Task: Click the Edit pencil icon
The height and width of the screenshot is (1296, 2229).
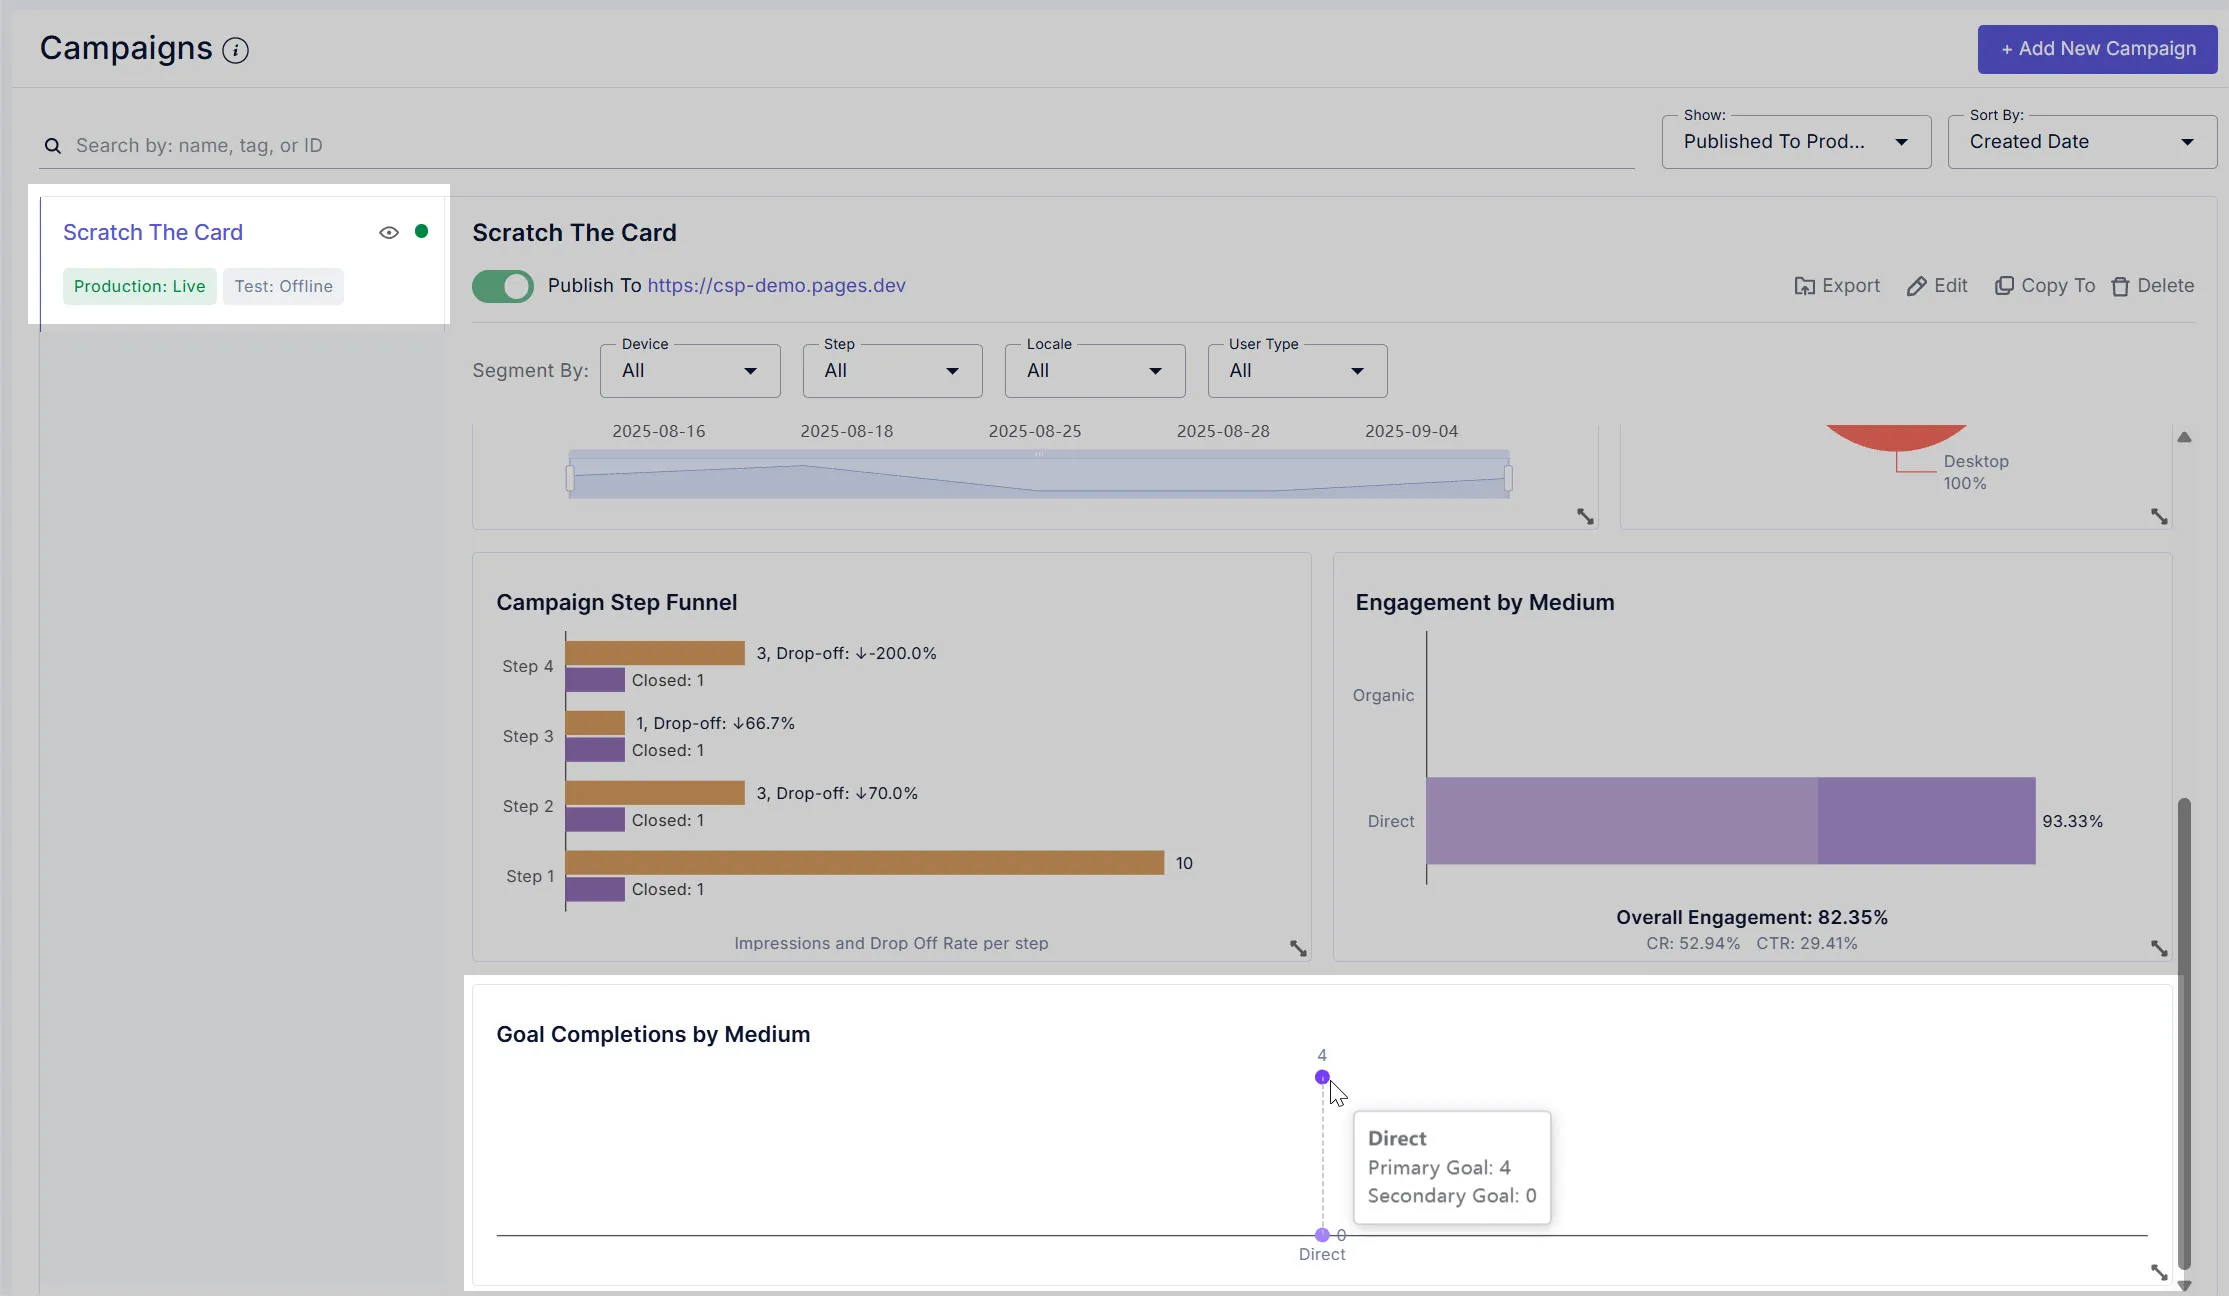Action: pyautogui.click(x=1916, y=286)
